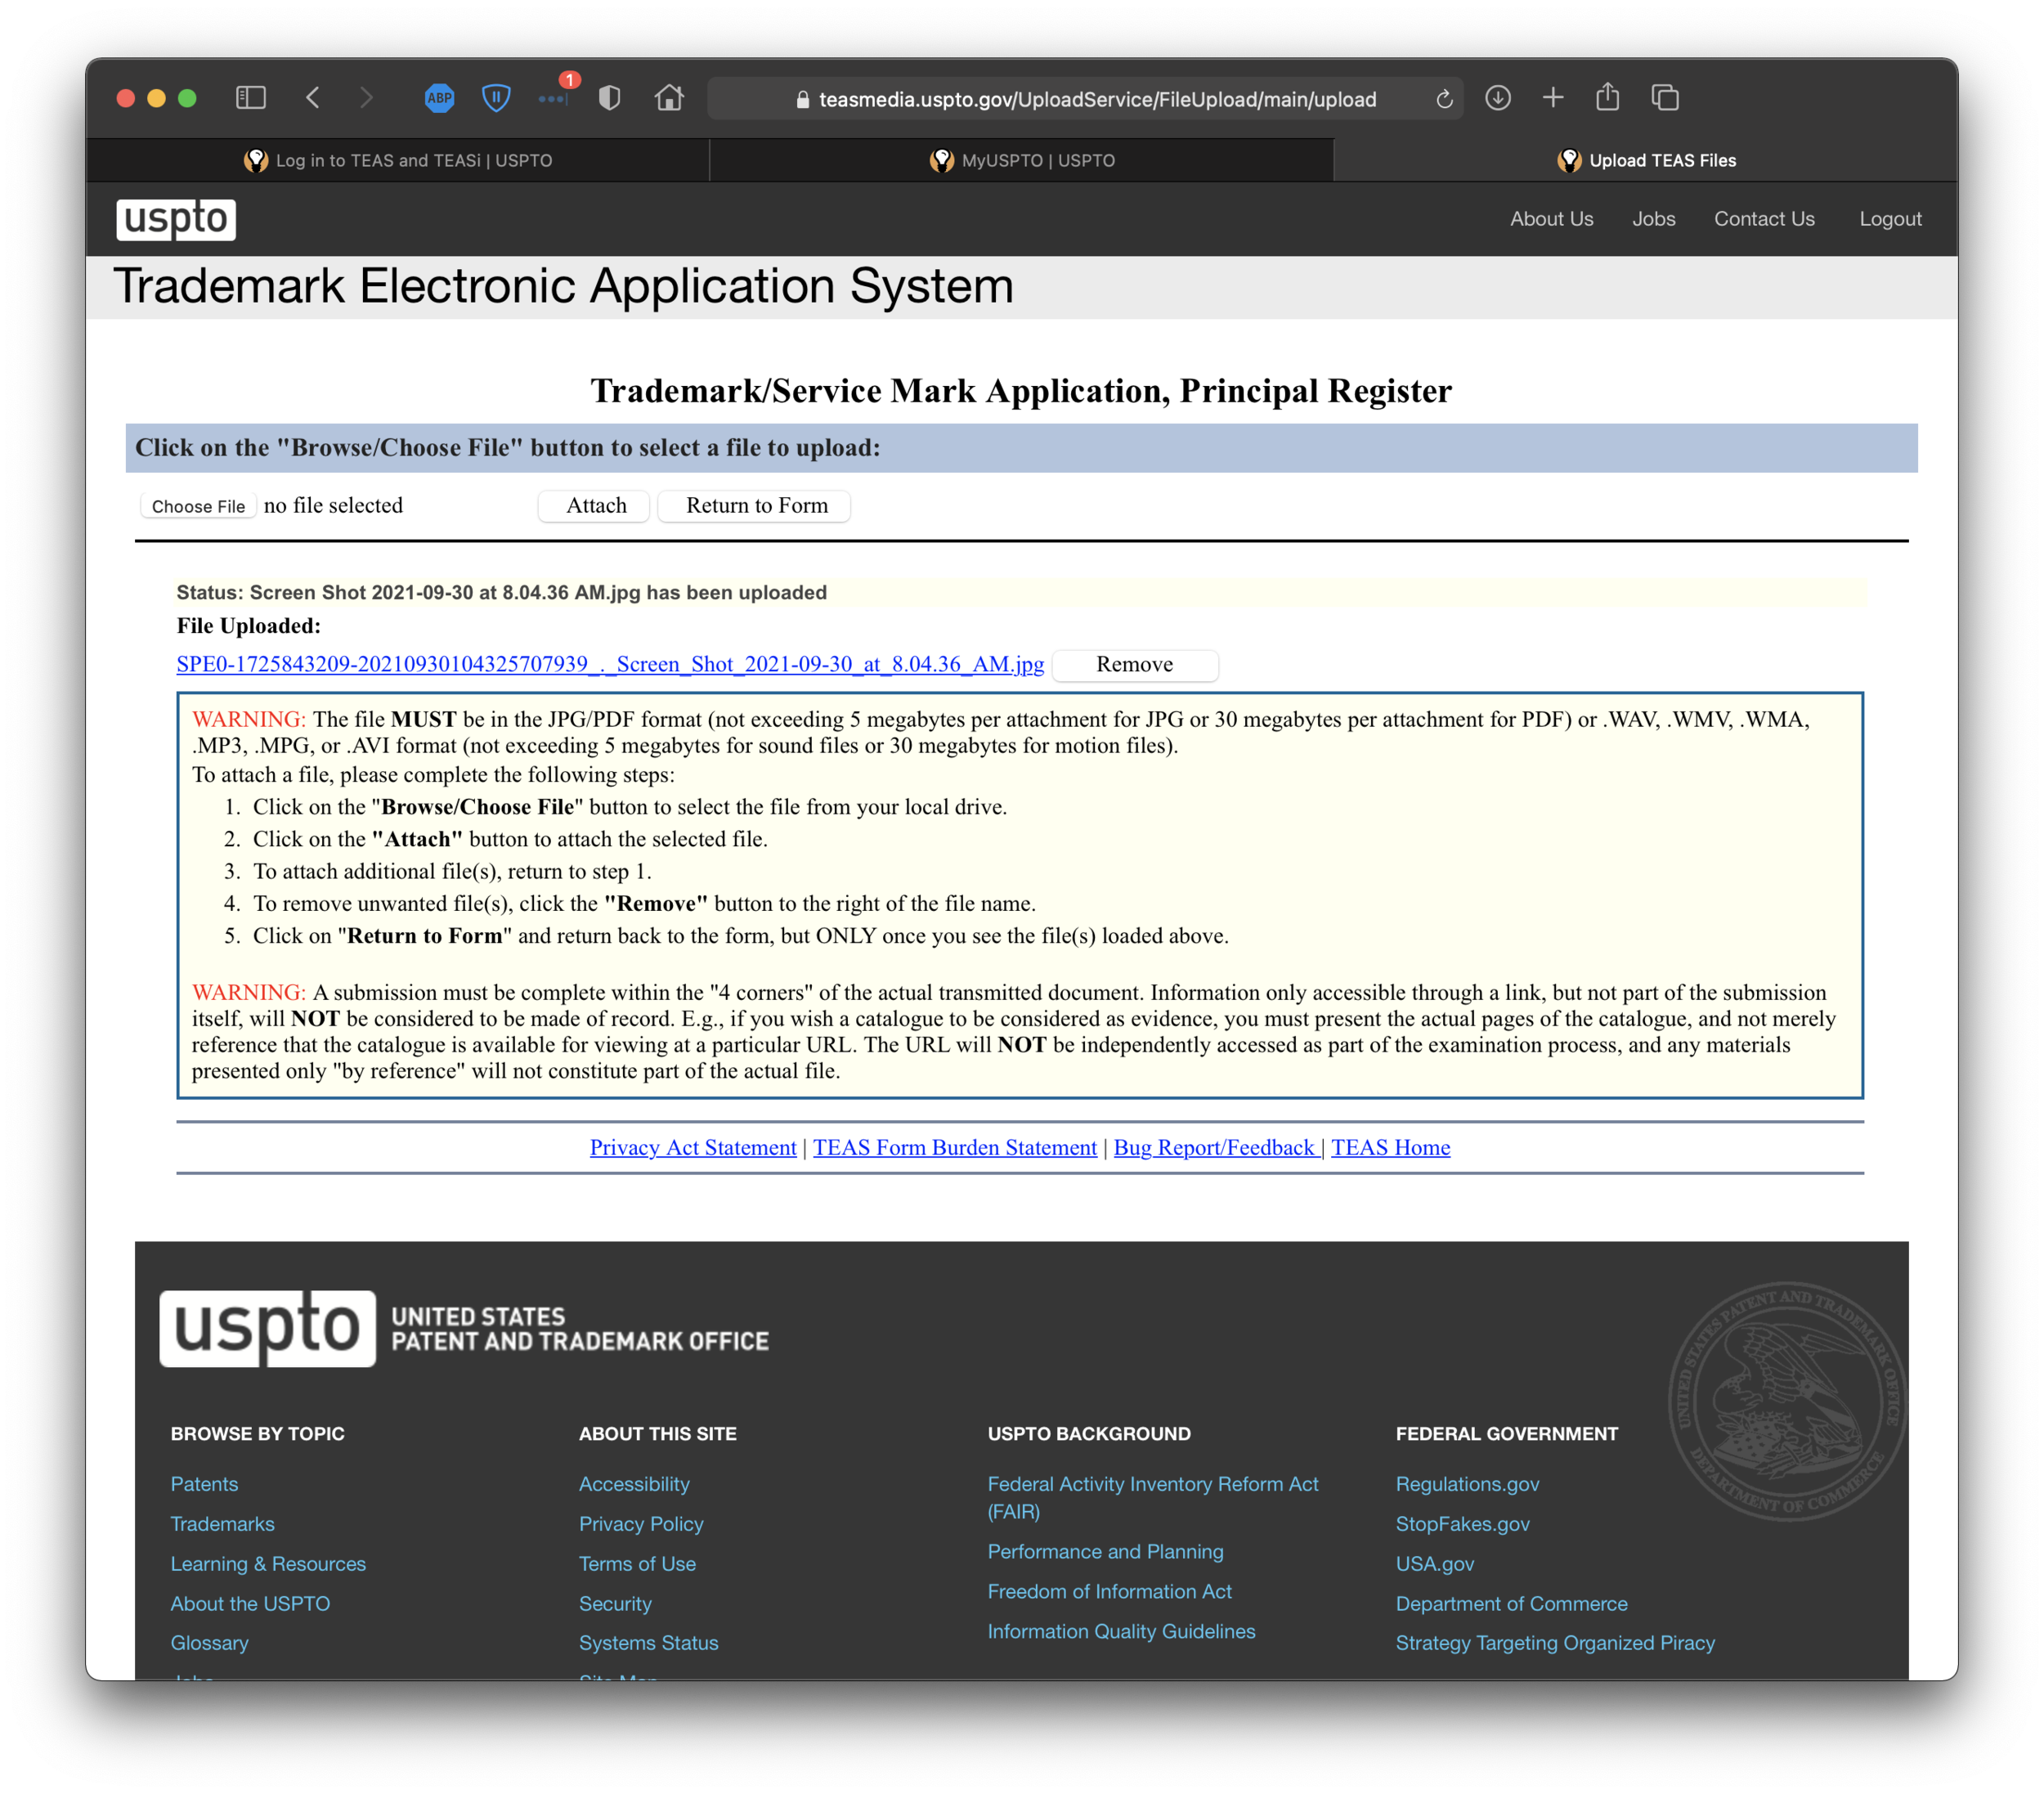
Task: Click the privacy report shield icon
Action: pyautogui.click(x=609, y=98)
